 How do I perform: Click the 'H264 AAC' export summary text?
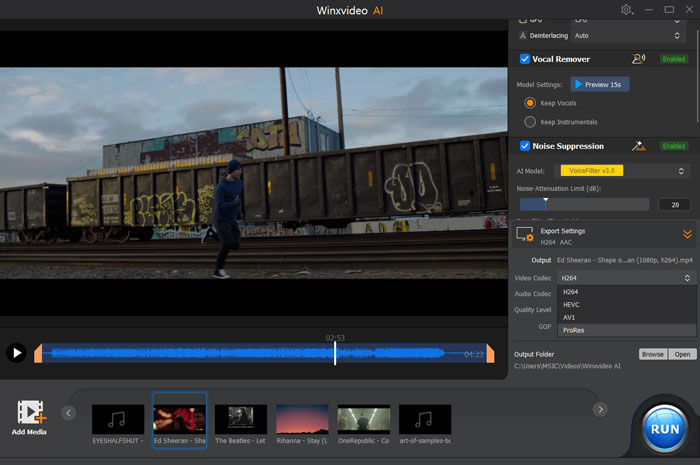[x=556, y=242]
